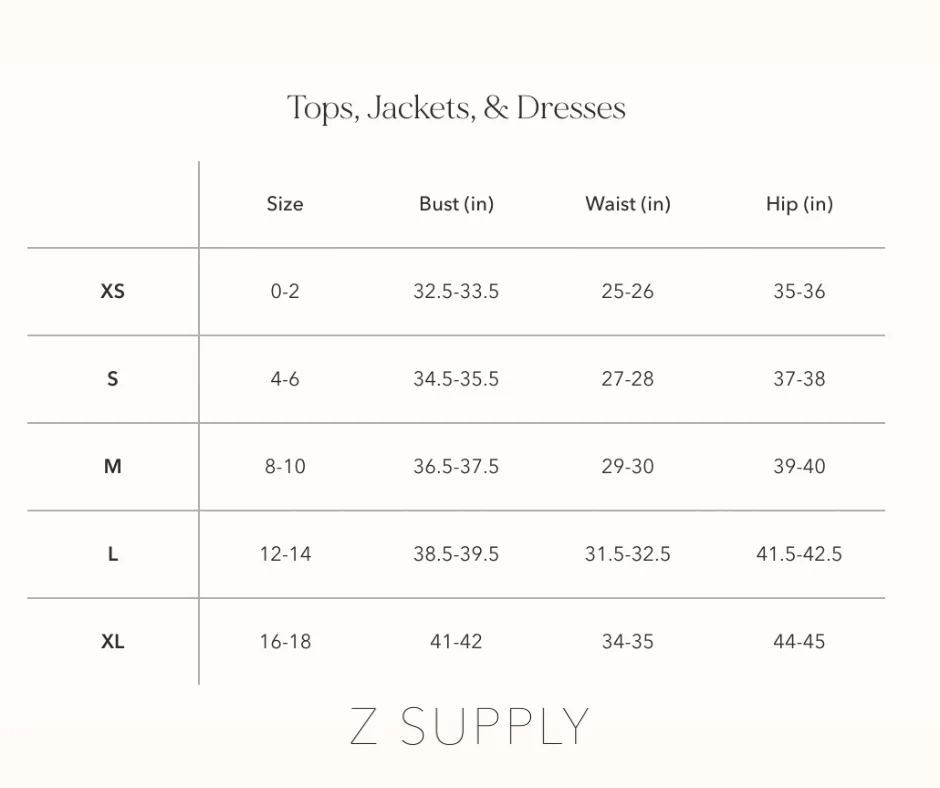Click the Size column header
The height and width of the screenshot is (788, 940).
(x=285, y=204)
